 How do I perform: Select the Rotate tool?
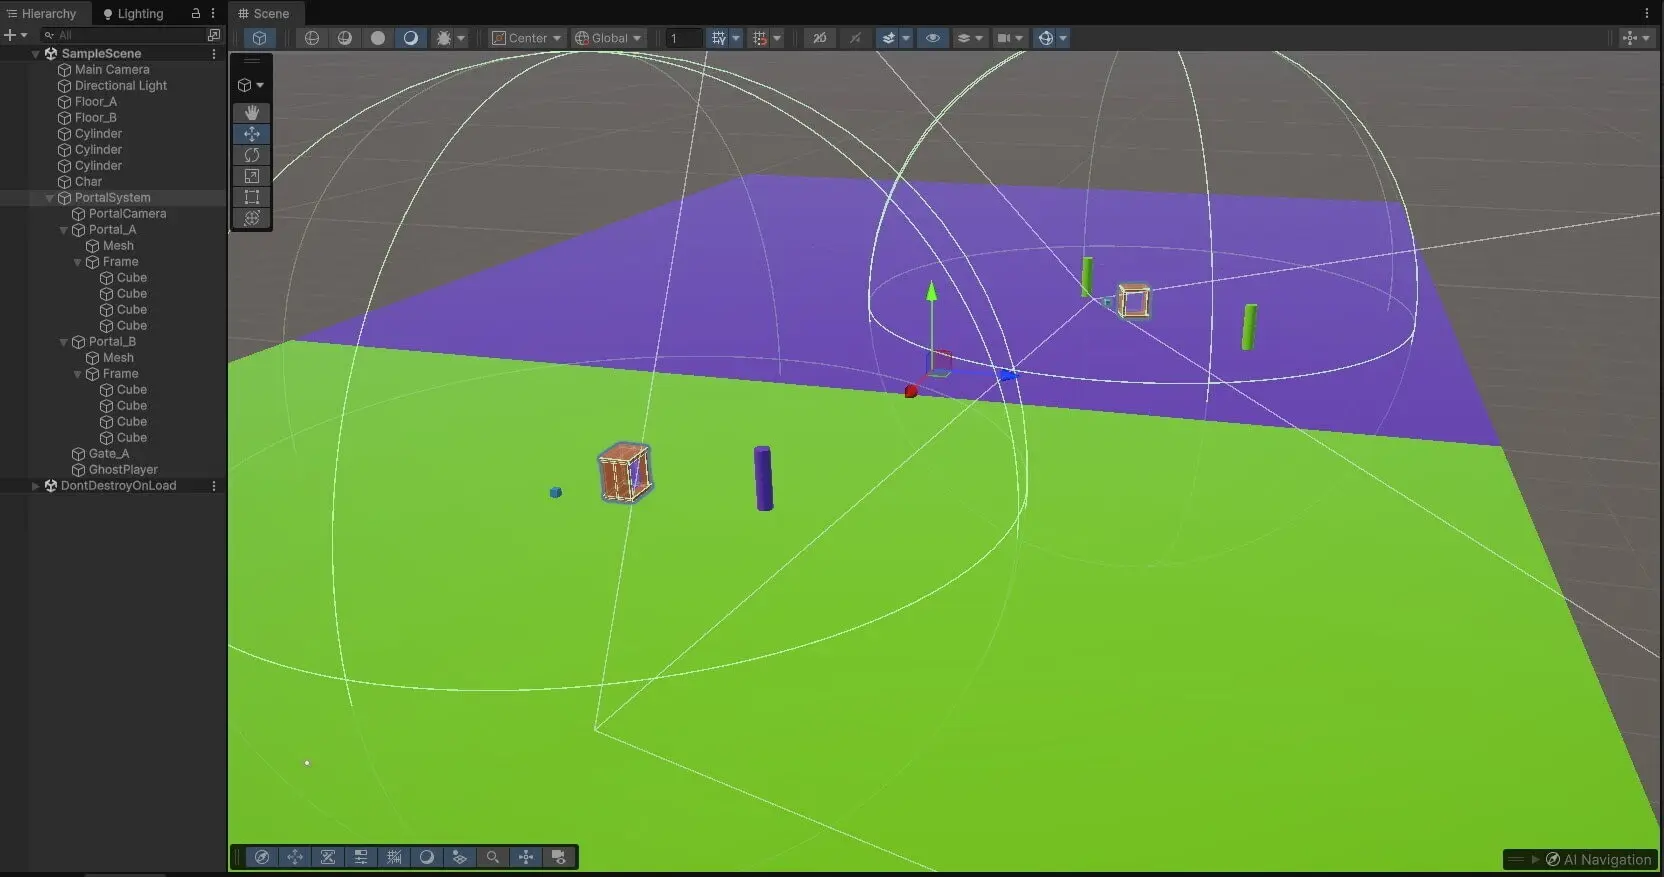252,155
